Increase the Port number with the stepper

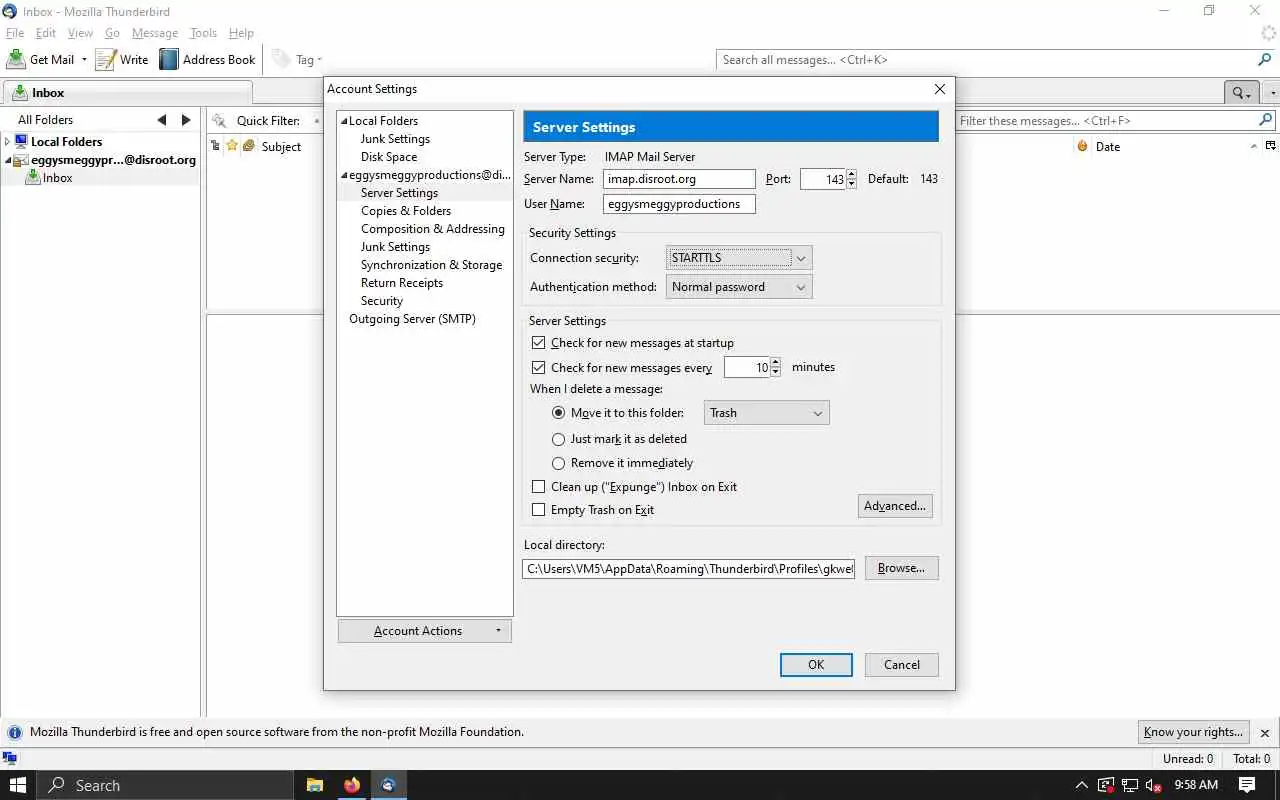[851, 174]
